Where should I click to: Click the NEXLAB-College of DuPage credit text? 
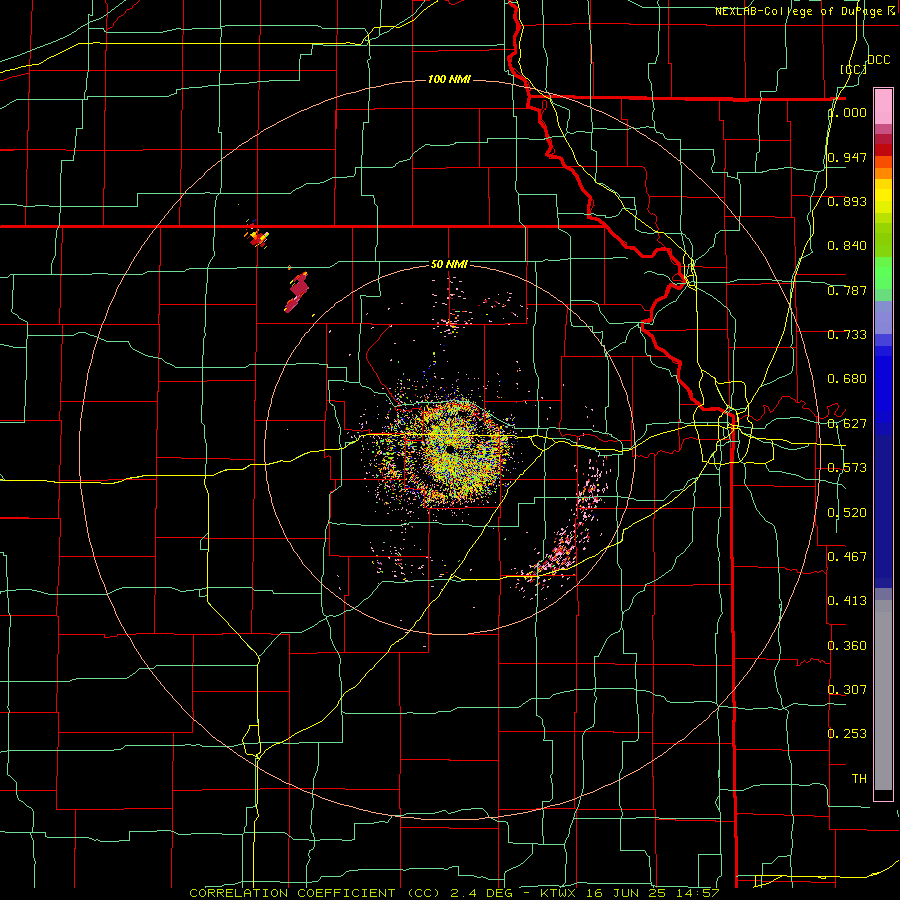coord(804,11)
